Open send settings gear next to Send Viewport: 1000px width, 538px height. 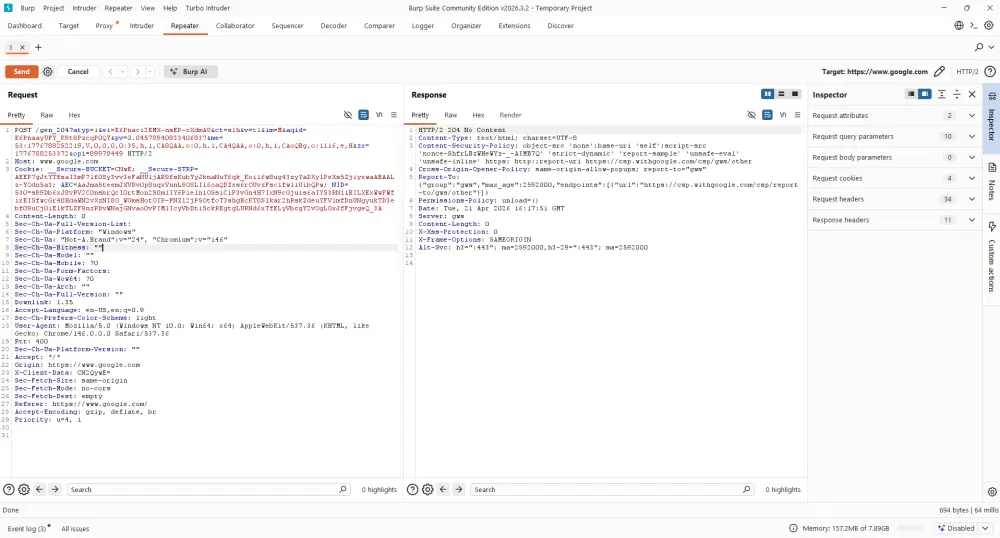tap(47, 71)
